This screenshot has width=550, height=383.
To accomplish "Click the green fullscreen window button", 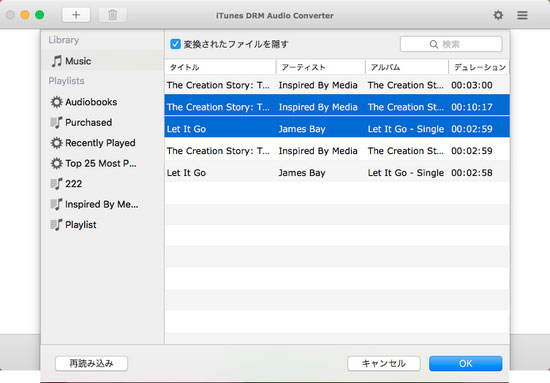I will (x=40, y=15).
